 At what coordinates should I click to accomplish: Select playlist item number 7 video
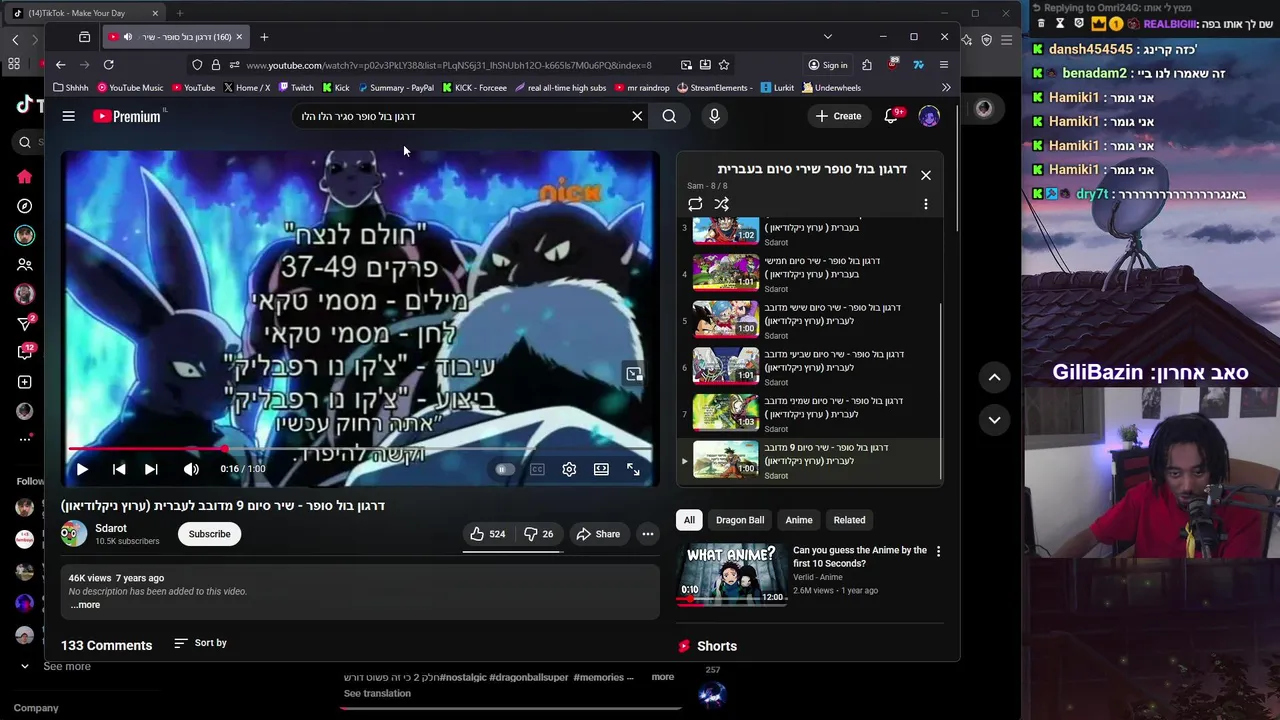pyautogui.click(x=811, y=414)
